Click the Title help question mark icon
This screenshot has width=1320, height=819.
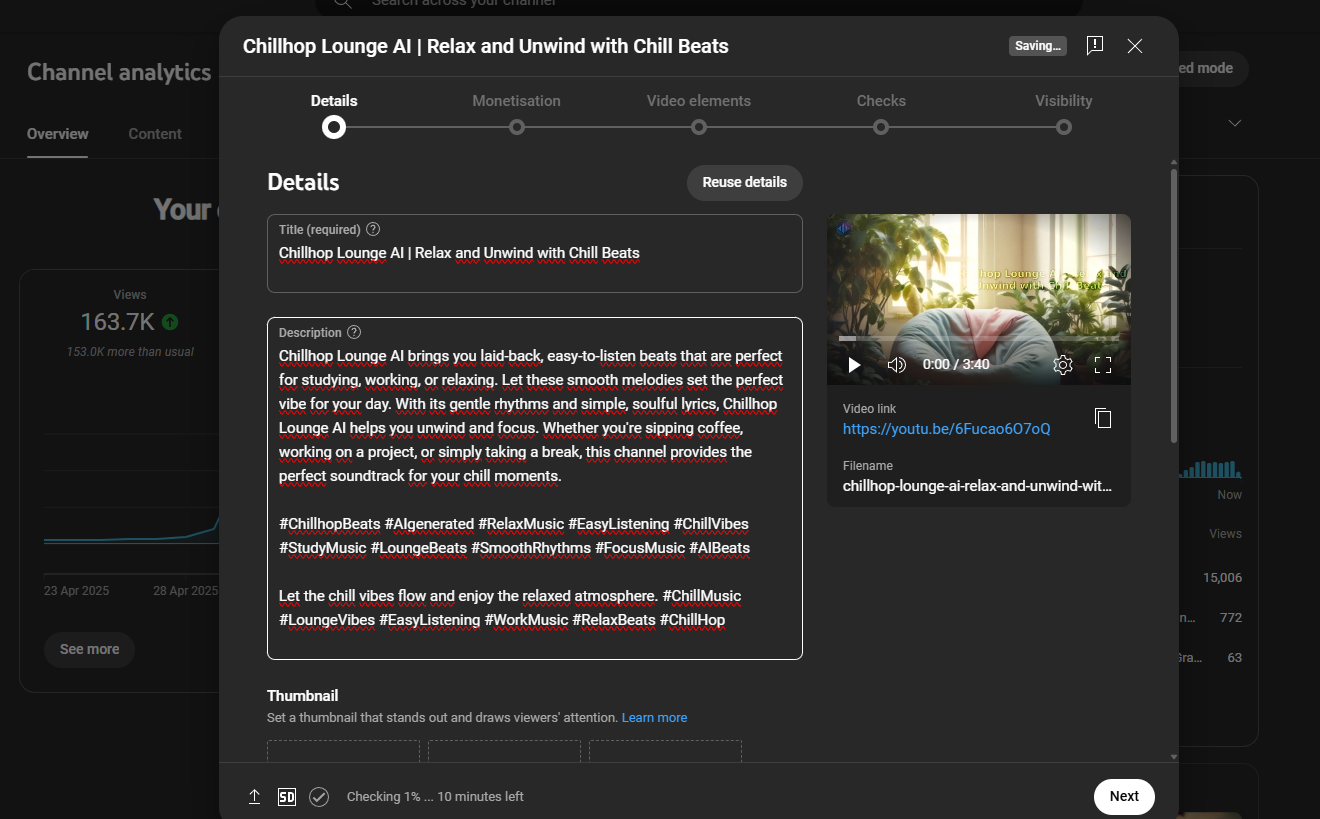point(373,229)
